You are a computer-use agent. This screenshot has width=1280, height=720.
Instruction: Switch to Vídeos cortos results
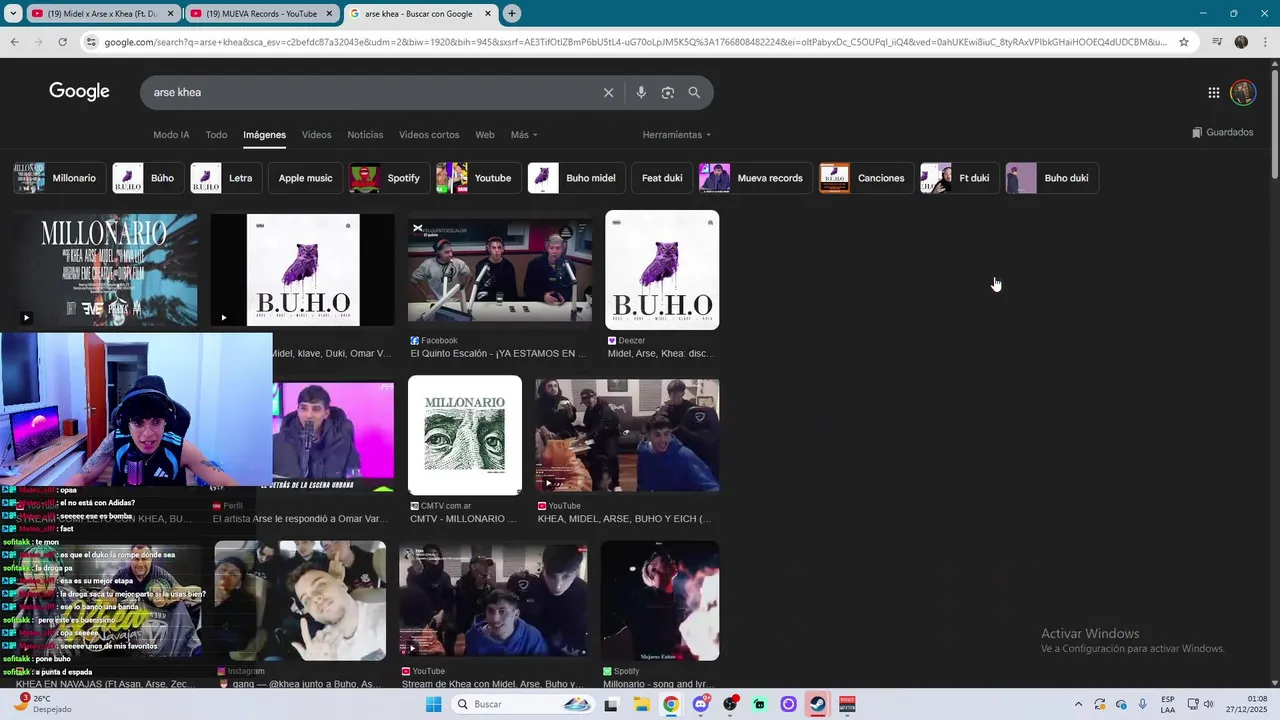point(429,135)
